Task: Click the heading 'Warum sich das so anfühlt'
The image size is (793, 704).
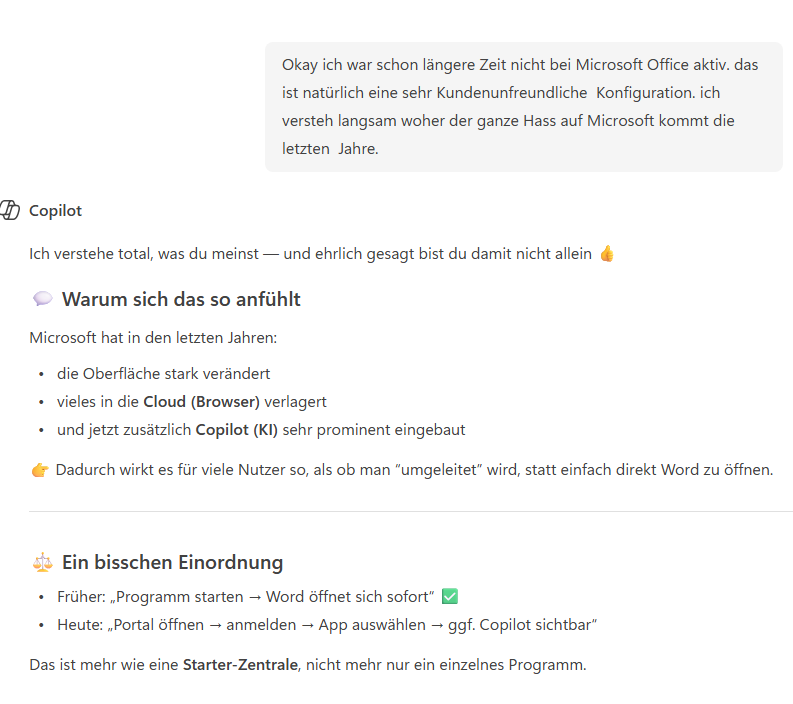Action: 181,299
